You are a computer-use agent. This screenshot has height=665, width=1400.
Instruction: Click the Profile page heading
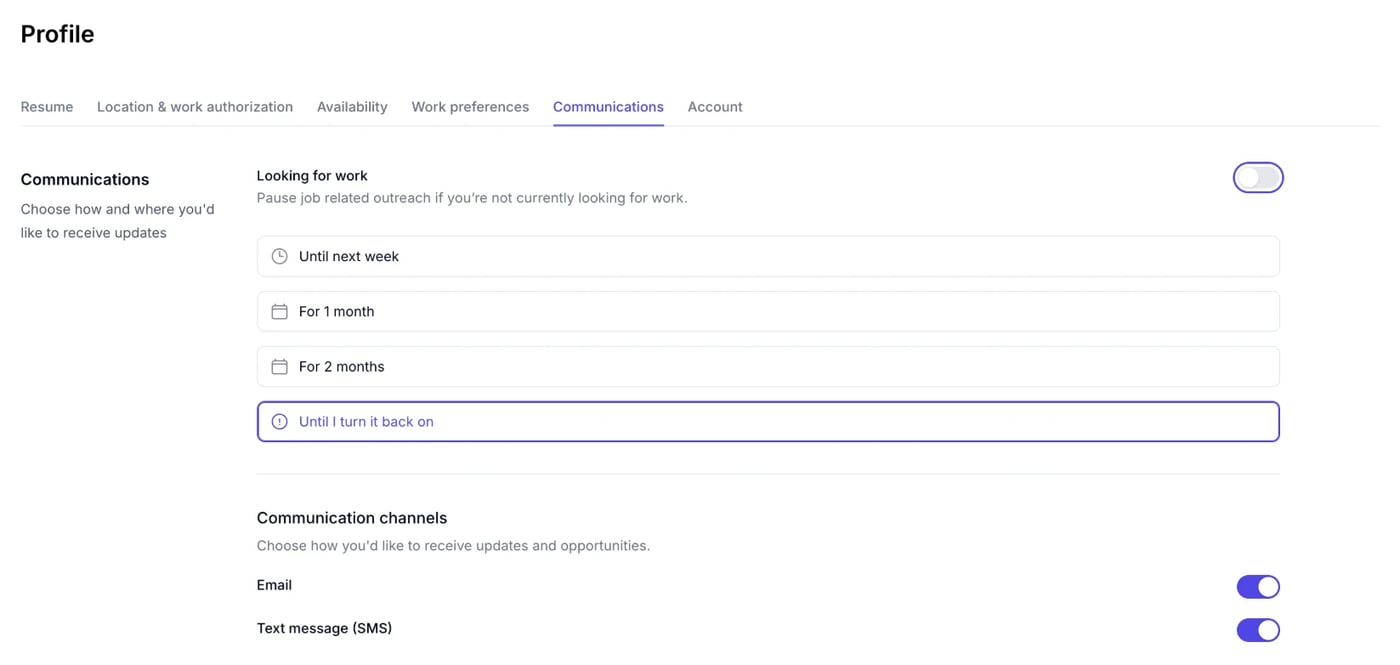[57, 34]
